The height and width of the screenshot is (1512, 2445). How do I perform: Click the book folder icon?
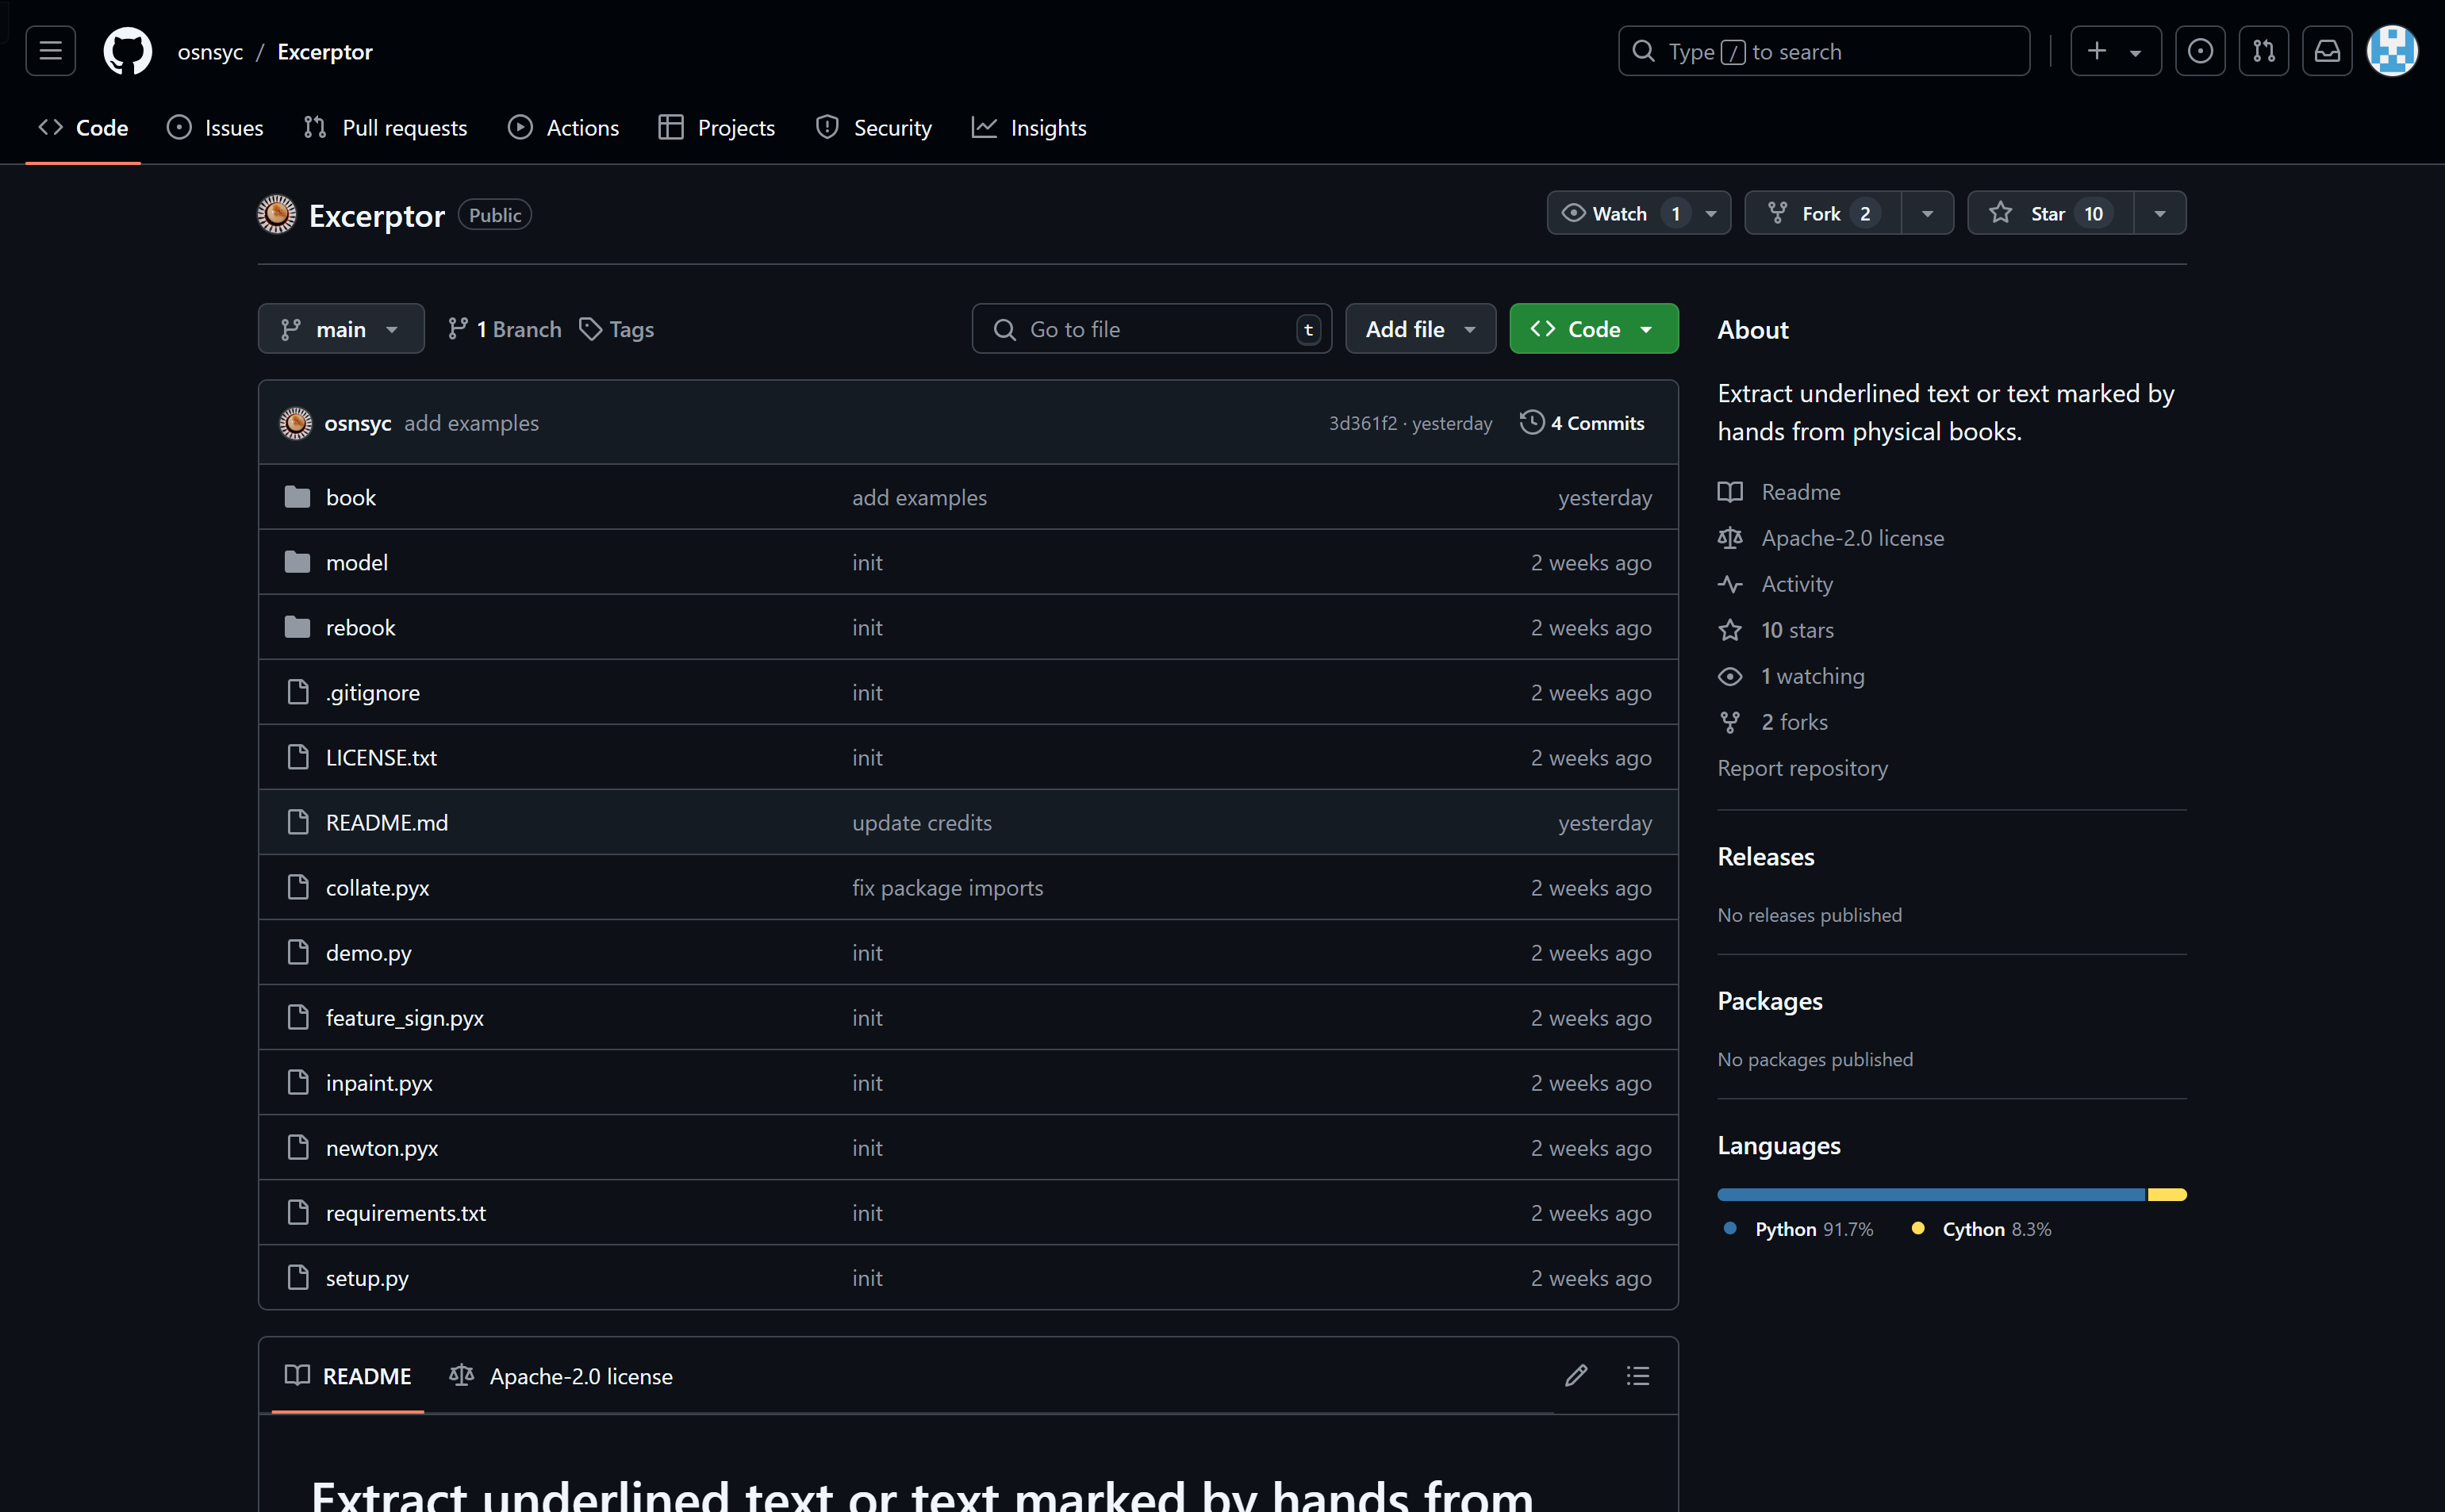point(297,497)
